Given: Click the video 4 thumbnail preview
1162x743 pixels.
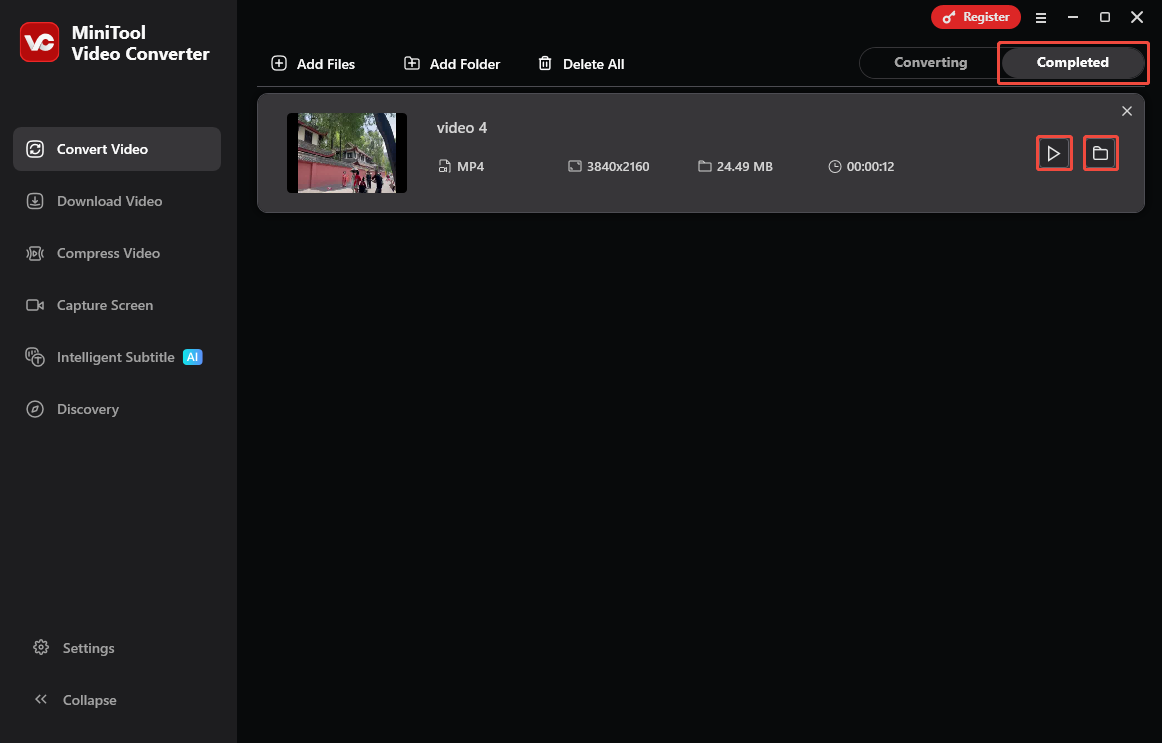Looking at the screenshot, I should [347, 153].
